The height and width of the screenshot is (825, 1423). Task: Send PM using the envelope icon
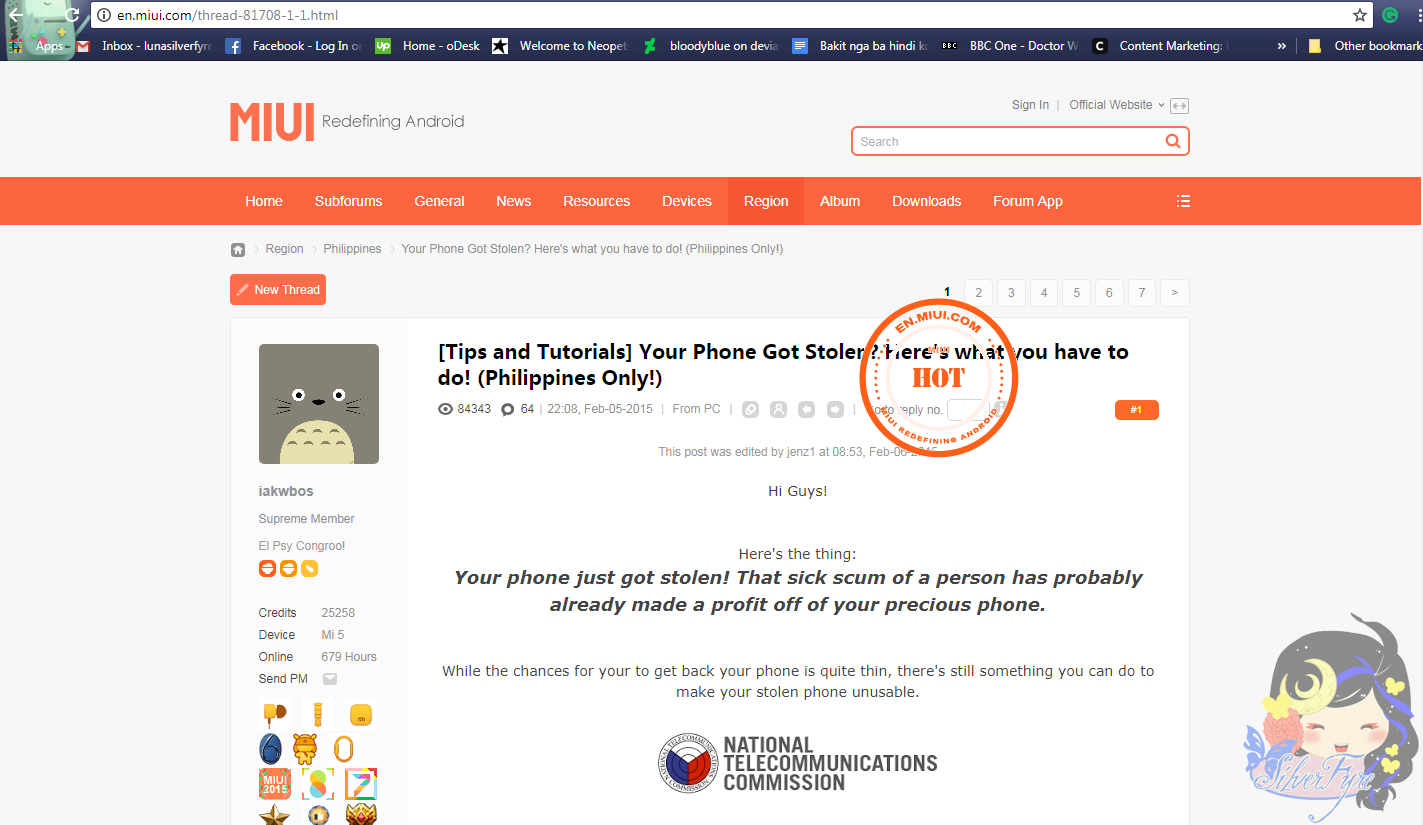[x=330, y=679]
